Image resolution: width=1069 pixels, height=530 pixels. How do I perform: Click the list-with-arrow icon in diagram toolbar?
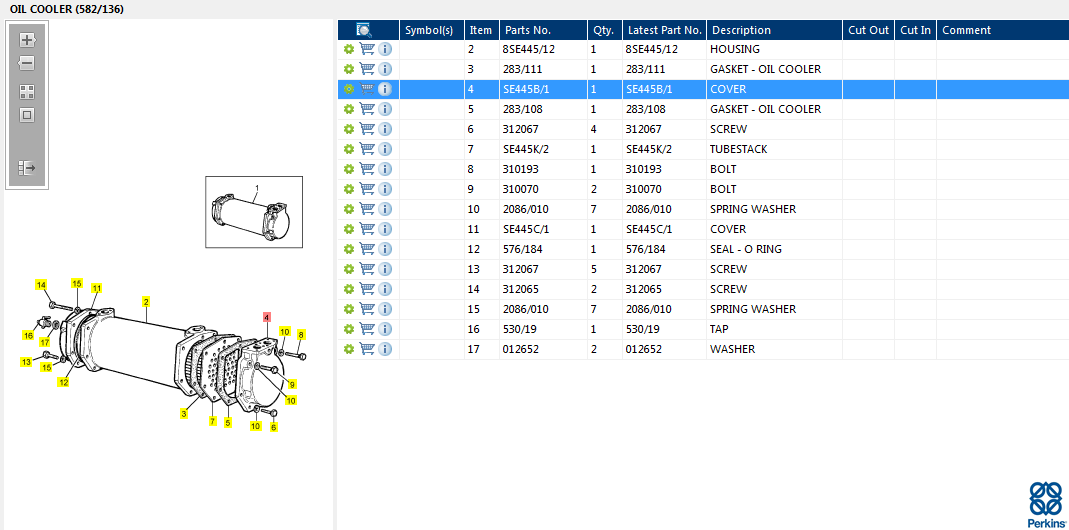pos(27,168)
